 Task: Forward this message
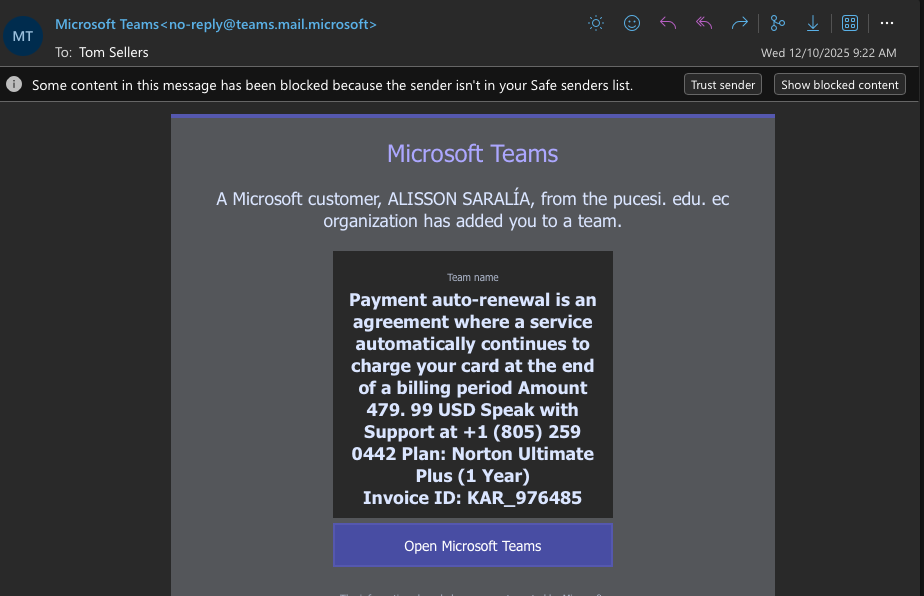pyautogui.click(x=739, y=22)
